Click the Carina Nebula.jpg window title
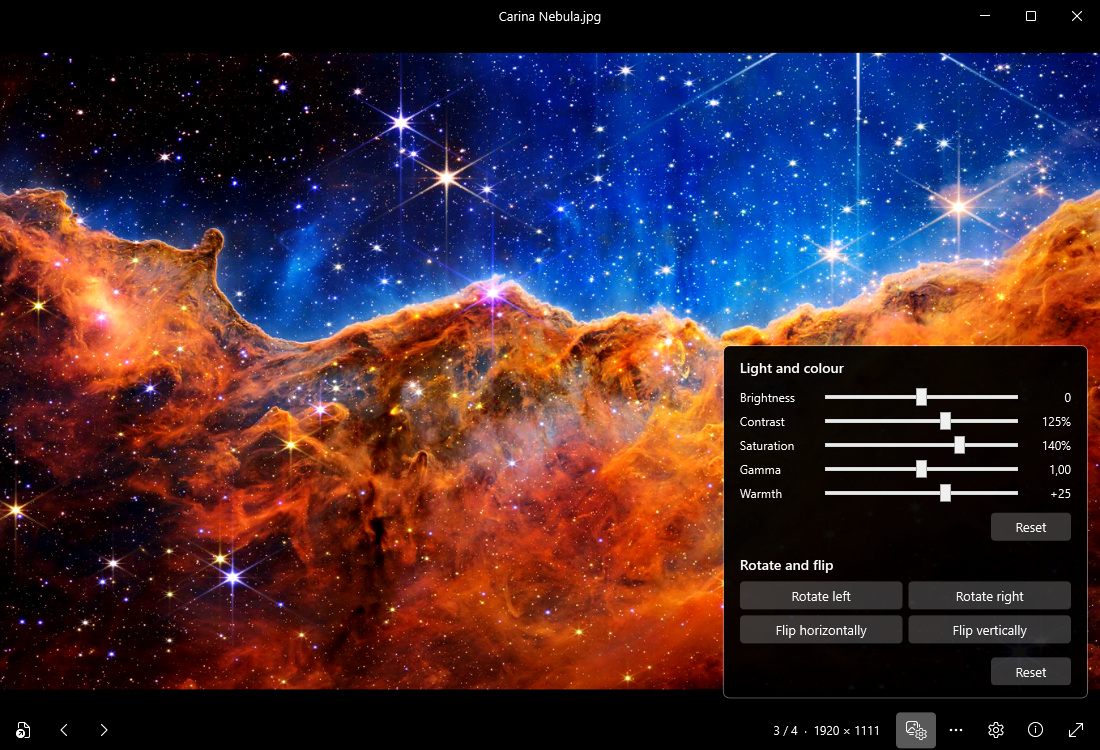The width and height of the screenshot is (1100, 750). coord(549,17)
